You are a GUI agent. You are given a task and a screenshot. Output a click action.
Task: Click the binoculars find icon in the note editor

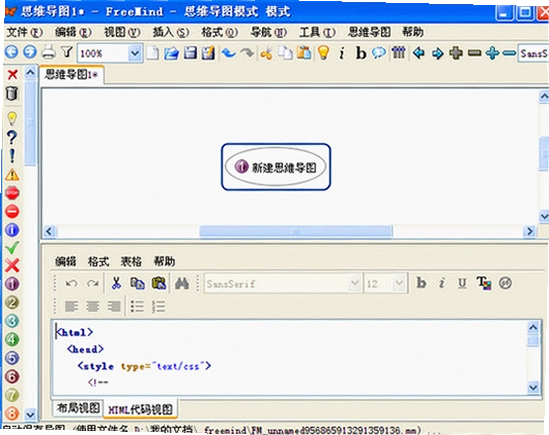pyautogui.click(x=182, y=283)
